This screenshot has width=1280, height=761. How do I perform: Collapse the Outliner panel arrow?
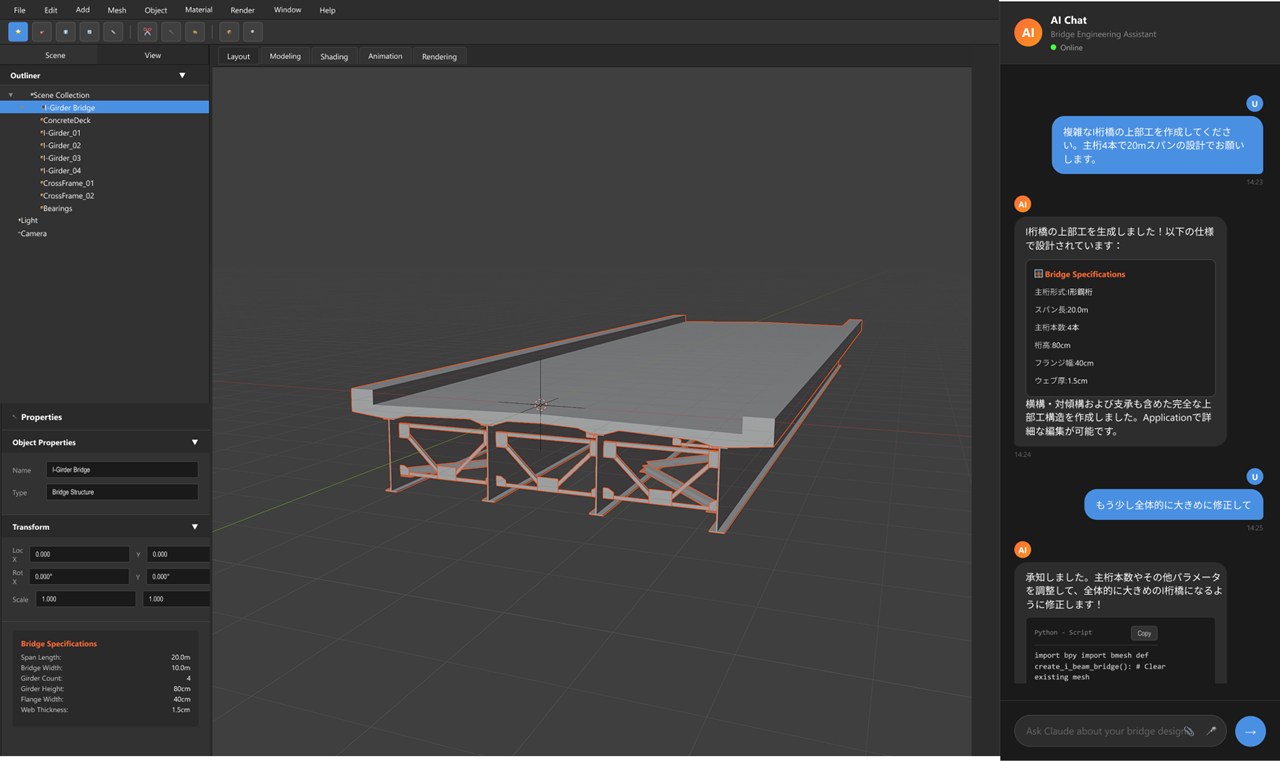(x=182, y=75)
